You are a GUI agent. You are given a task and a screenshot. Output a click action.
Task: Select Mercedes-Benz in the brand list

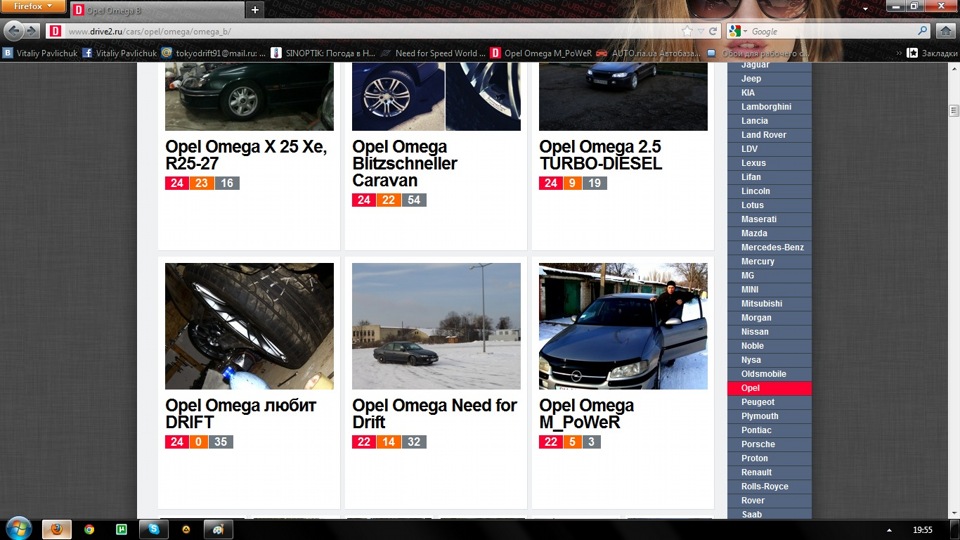click(x=770, y=247)
